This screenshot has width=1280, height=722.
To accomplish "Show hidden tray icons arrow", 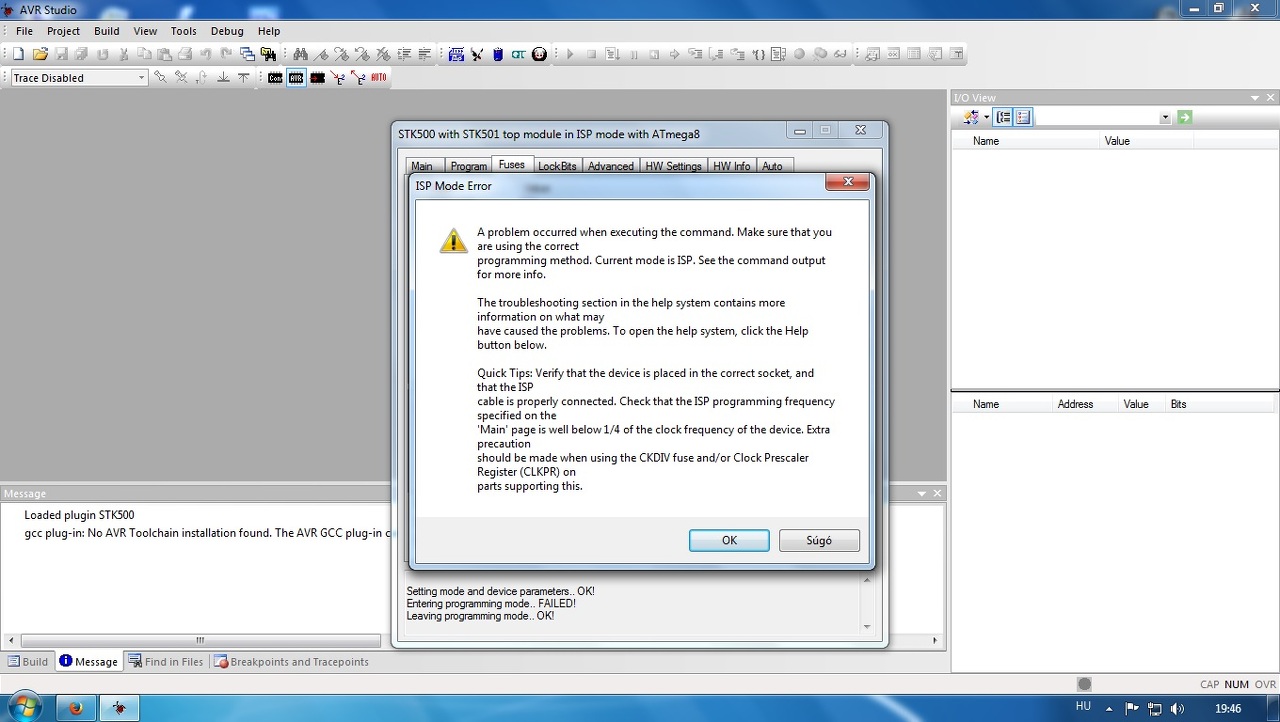I will [1109, 709].
